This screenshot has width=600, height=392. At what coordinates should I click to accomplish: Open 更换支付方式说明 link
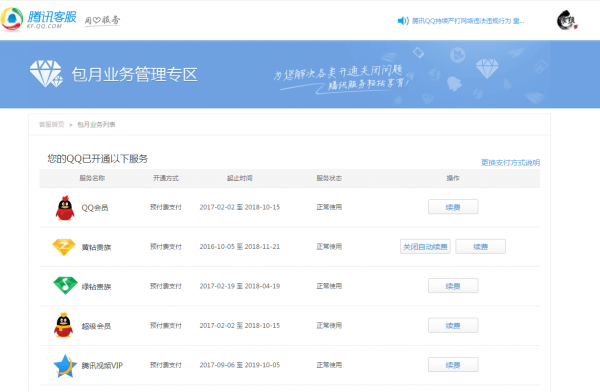click(510, 162)
